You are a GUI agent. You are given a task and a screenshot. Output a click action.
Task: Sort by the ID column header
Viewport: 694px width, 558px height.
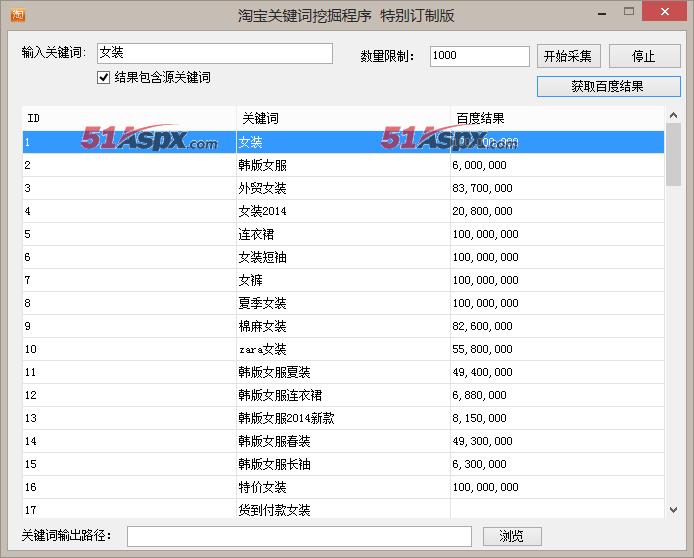click(129, 118)
